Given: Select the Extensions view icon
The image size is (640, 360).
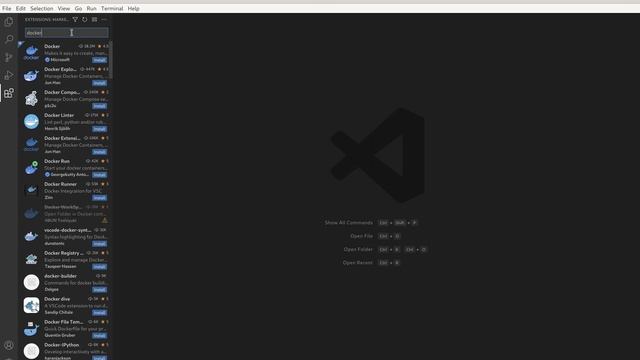Looking at the screenshot, I should [x=9, y=93].
